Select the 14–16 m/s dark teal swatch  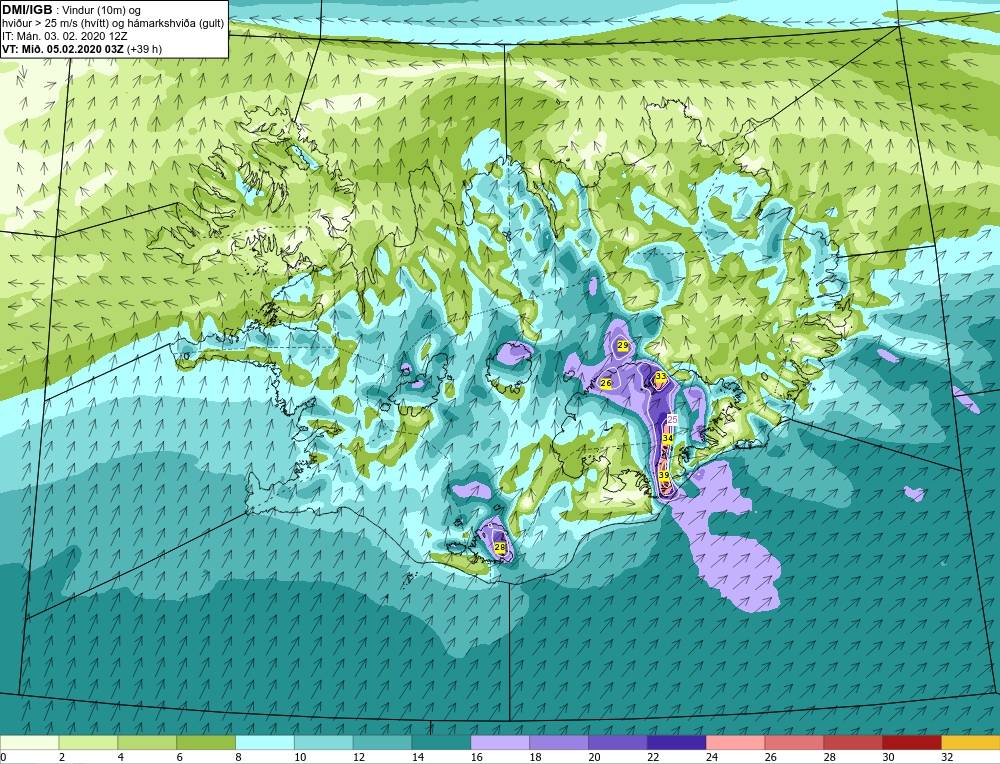pyautogui.click(x=441, y=742)
